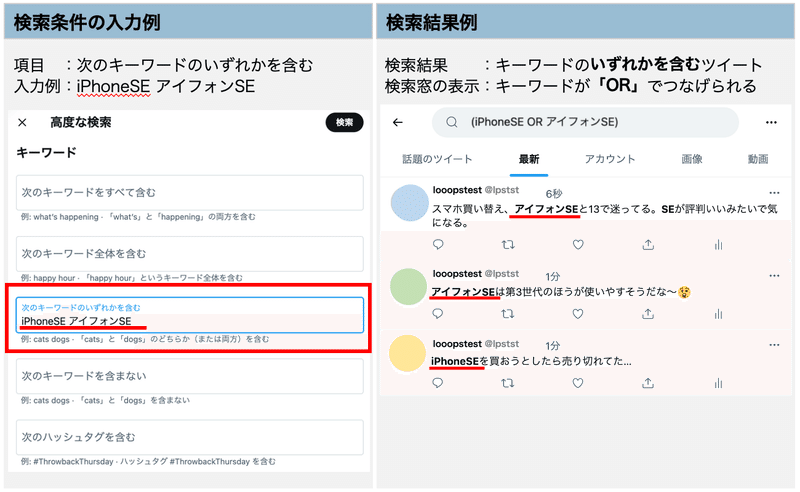Retweet the 売り切れてた tweet
The image size is (800, 492).
point(508,383)
